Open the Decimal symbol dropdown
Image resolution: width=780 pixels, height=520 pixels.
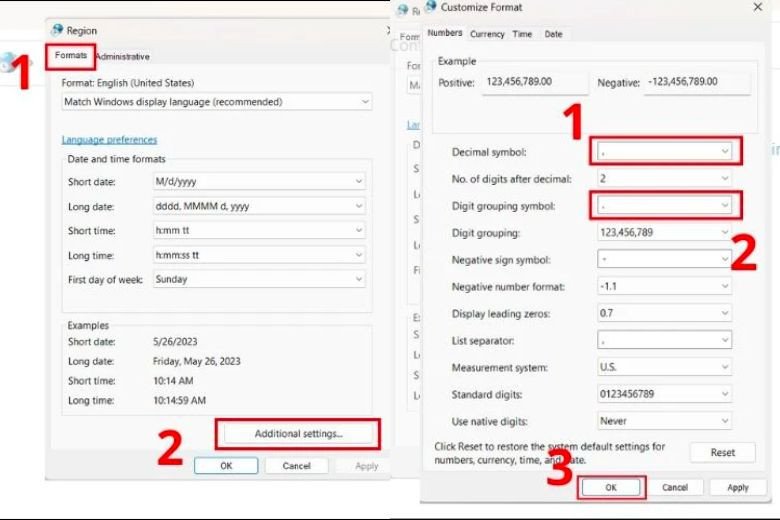pos(665,151)
